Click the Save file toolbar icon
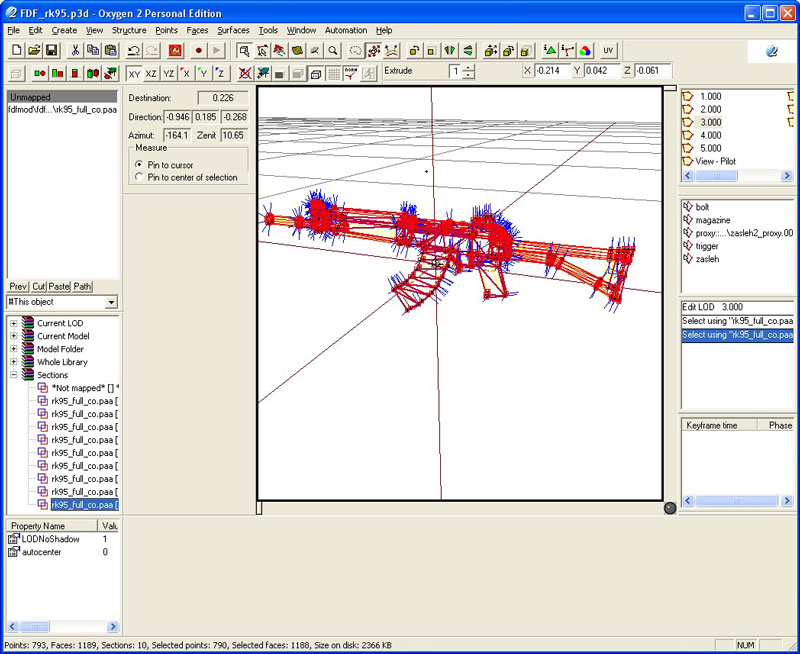Image resolution: width=800 pixels, height=654 pixels. tap(52, 50)
